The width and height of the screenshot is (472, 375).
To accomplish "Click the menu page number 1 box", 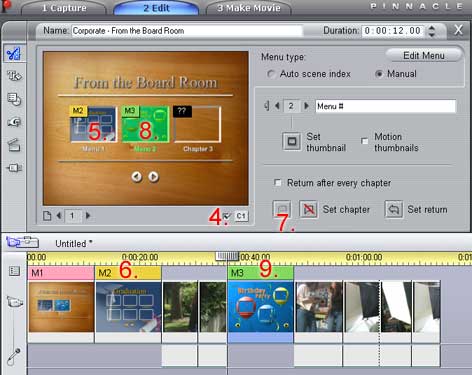I will 72,216.
